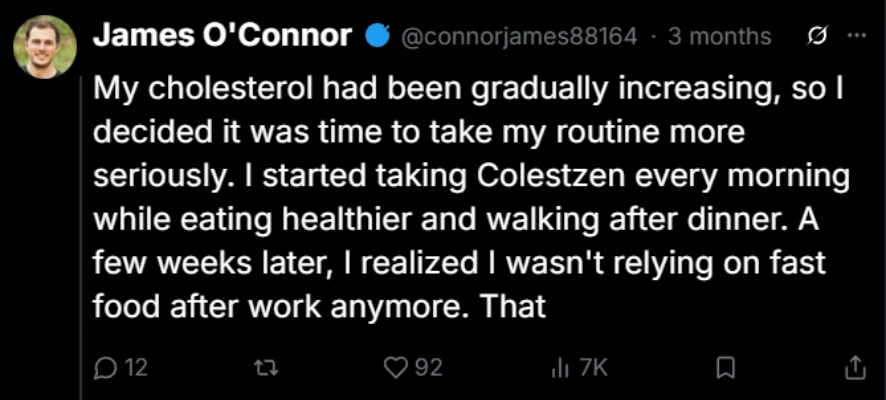The width and height of the screenshot is (886, 400).
Task: Open the "3 months" timestamp link
Action: [x=719, y=37]
